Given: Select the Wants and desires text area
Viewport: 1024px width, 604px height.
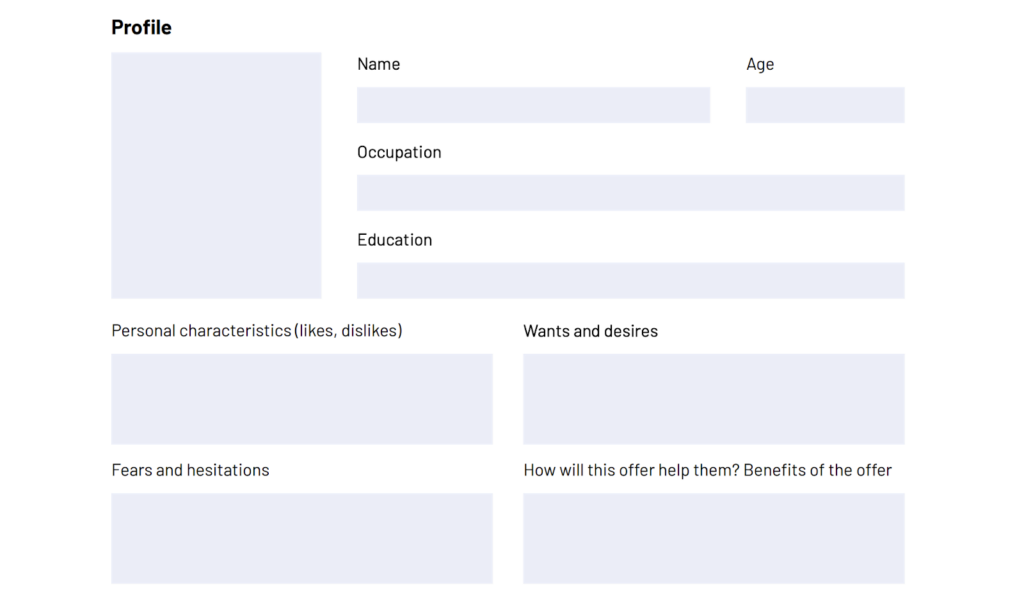Looking at the screenshot, I should tap(714, 399).
